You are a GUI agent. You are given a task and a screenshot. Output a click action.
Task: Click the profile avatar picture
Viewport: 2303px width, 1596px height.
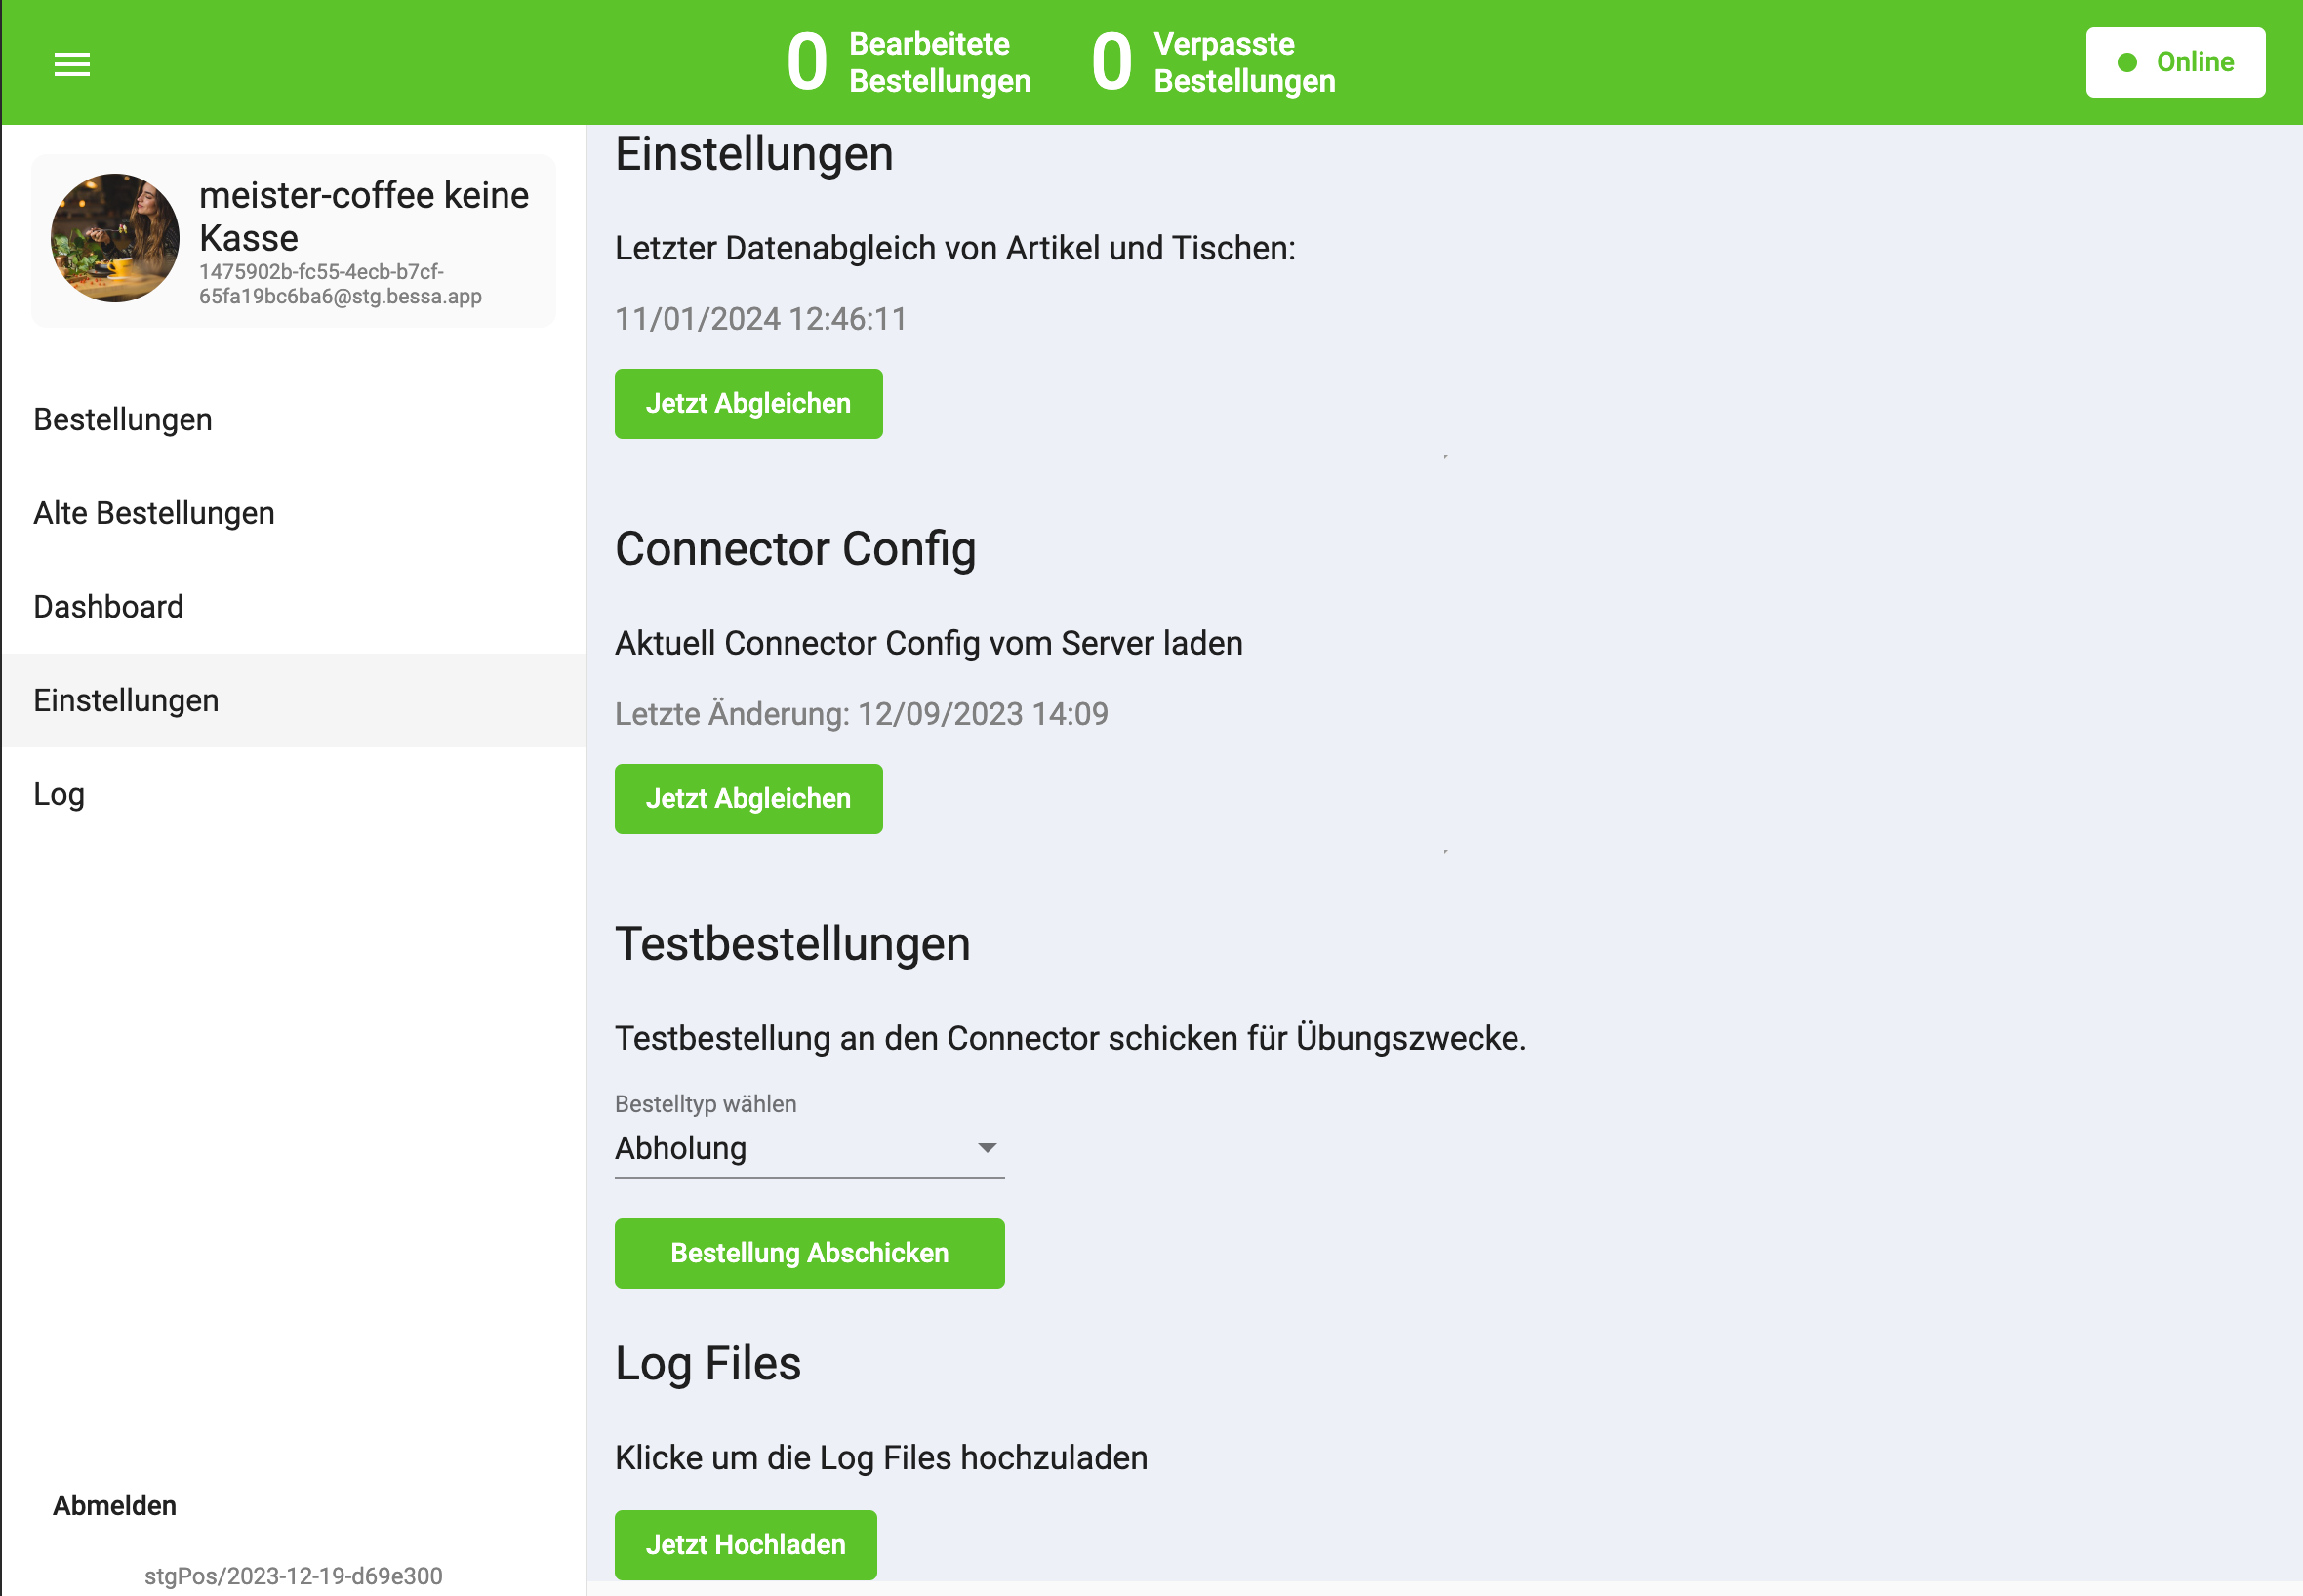pyautogui.click(x=114, y=239)
